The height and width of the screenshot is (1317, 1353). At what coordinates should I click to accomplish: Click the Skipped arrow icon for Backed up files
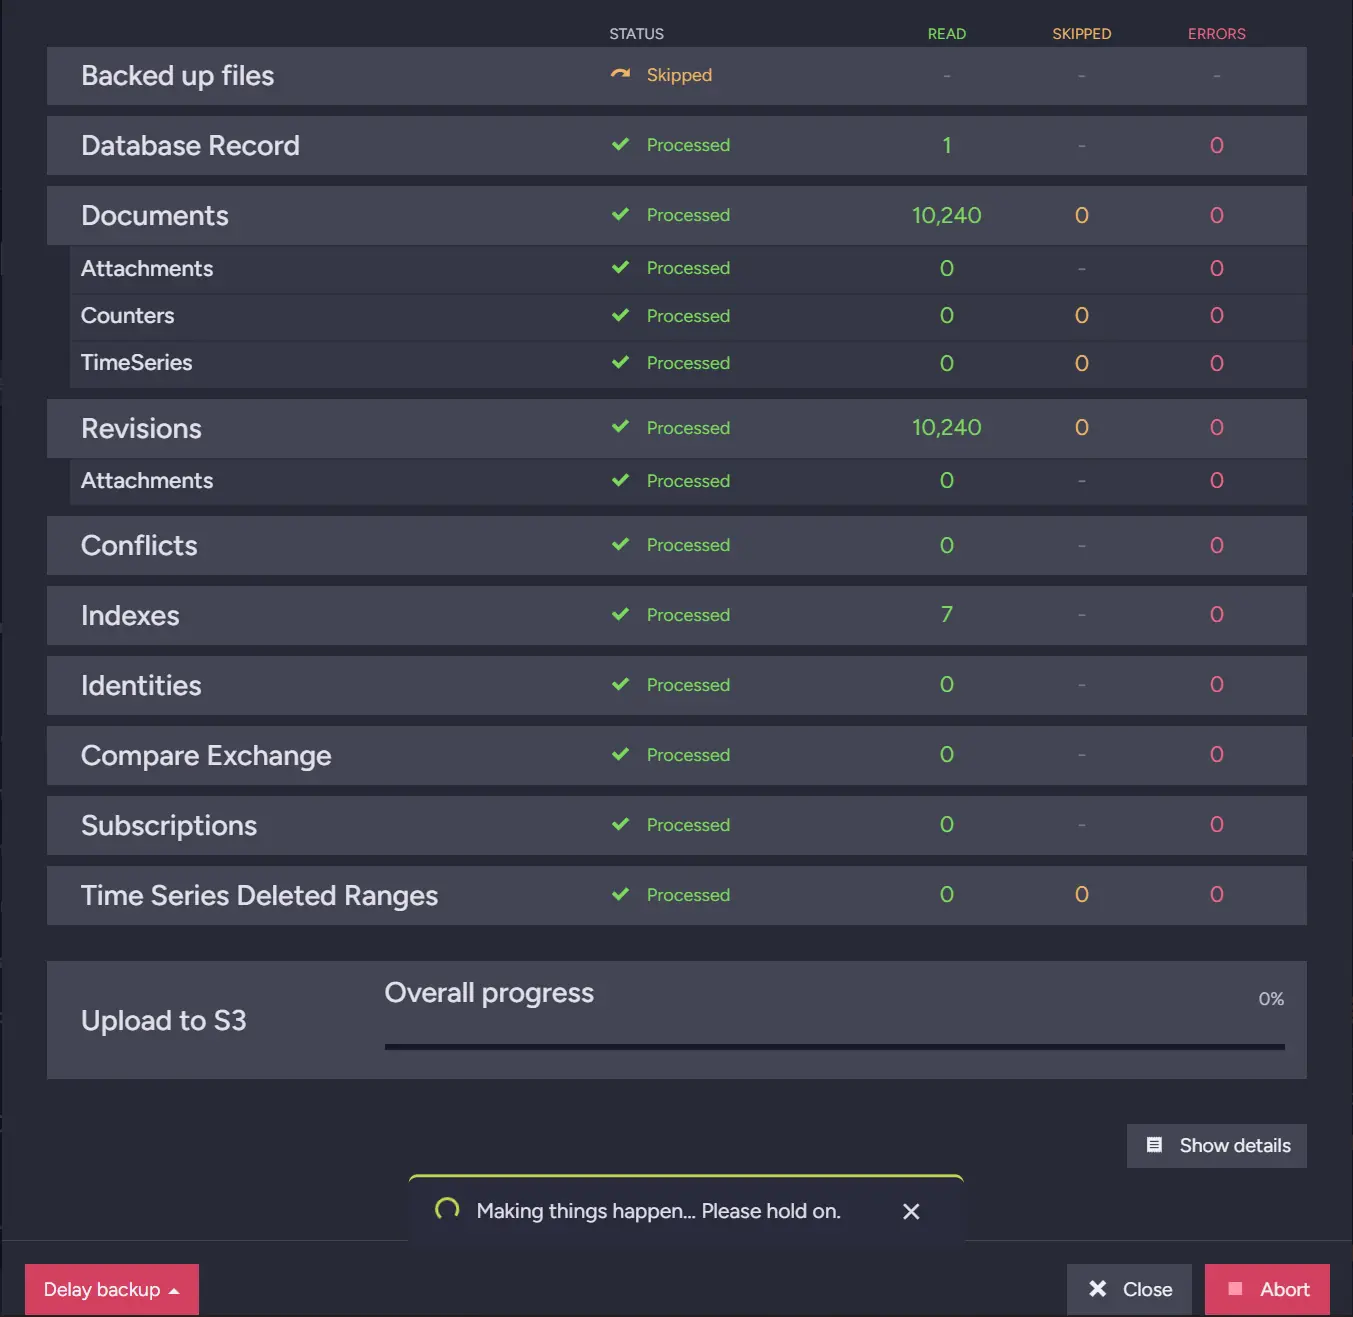point(620,75)
